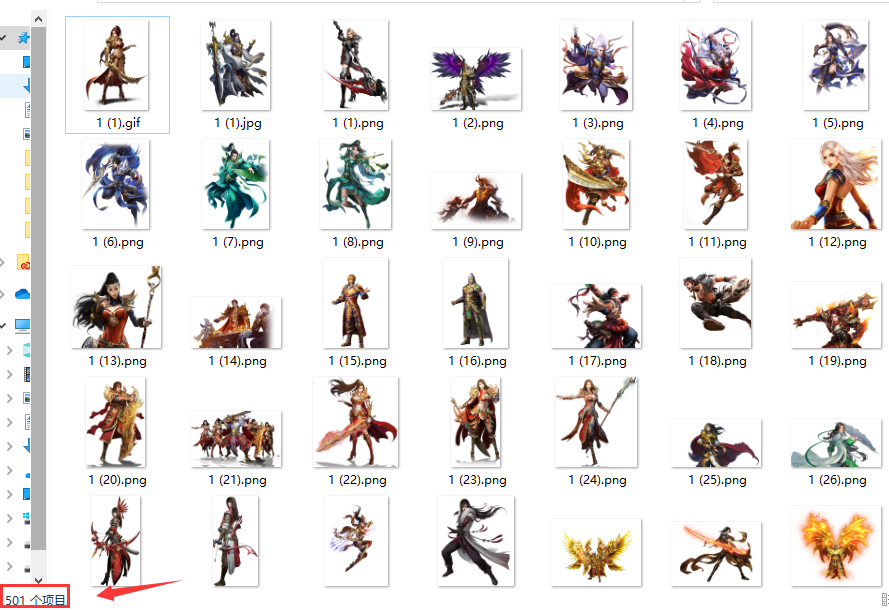Click the file name "1 (24).png"

[598, 480]
